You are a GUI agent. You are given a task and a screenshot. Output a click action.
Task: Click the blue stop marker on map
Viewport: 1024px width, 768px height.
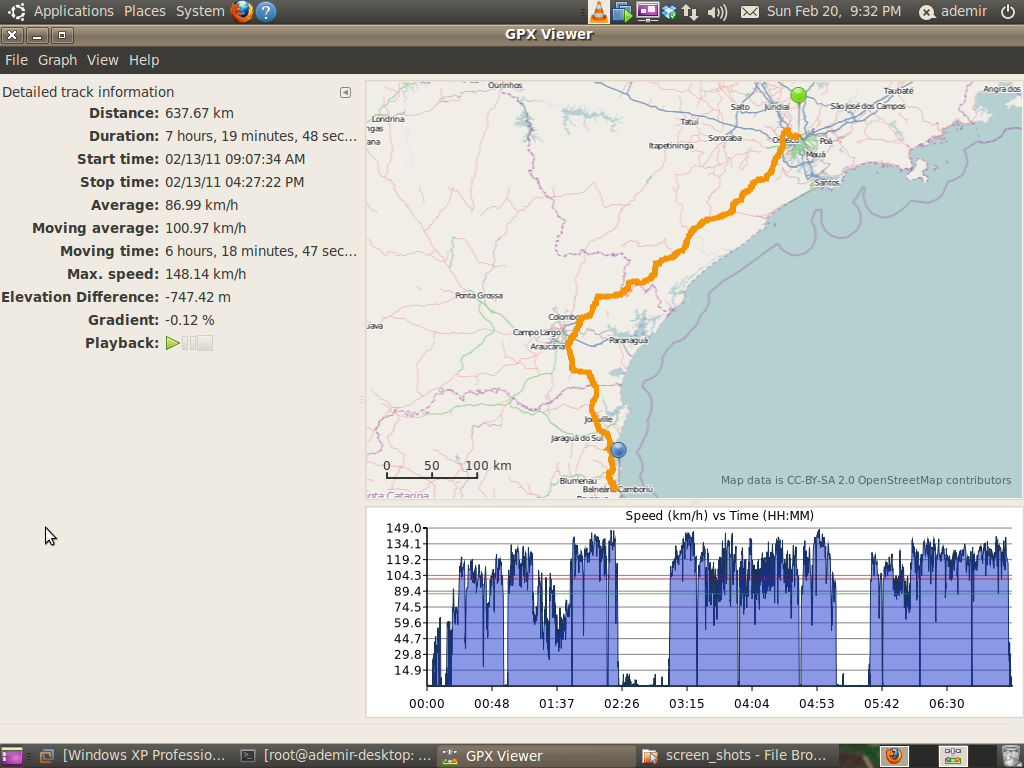tap(618, 450)
